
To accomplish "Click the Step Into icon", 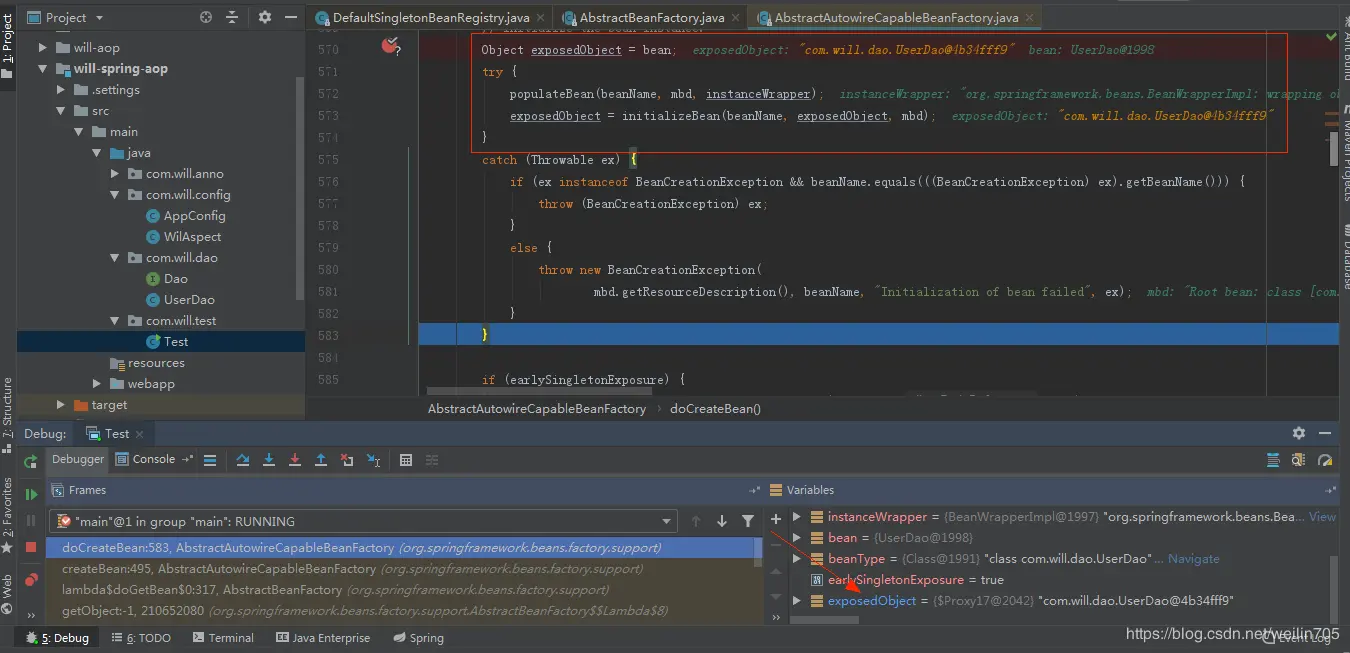I will pos(269,460).
